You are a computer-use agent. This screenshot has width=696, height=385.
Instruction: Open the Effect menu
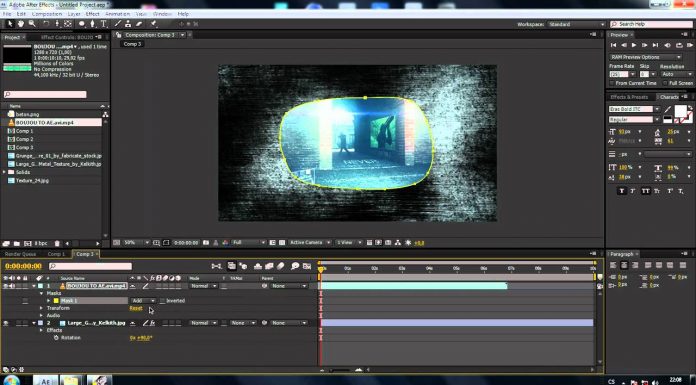[92, 14]
